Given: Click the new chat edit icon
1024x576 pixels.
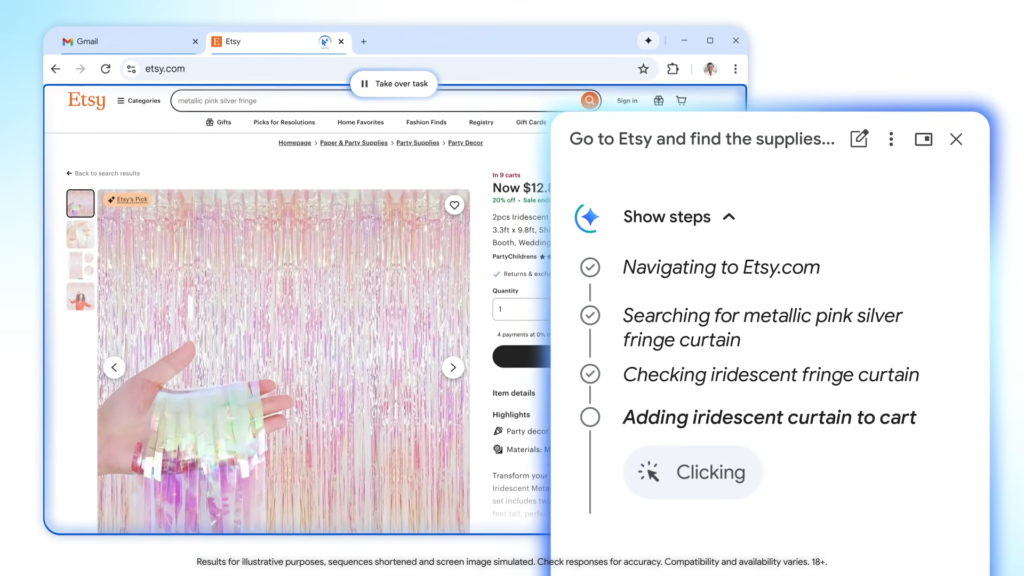Looking at the screenshot, I should pos(859,139).
